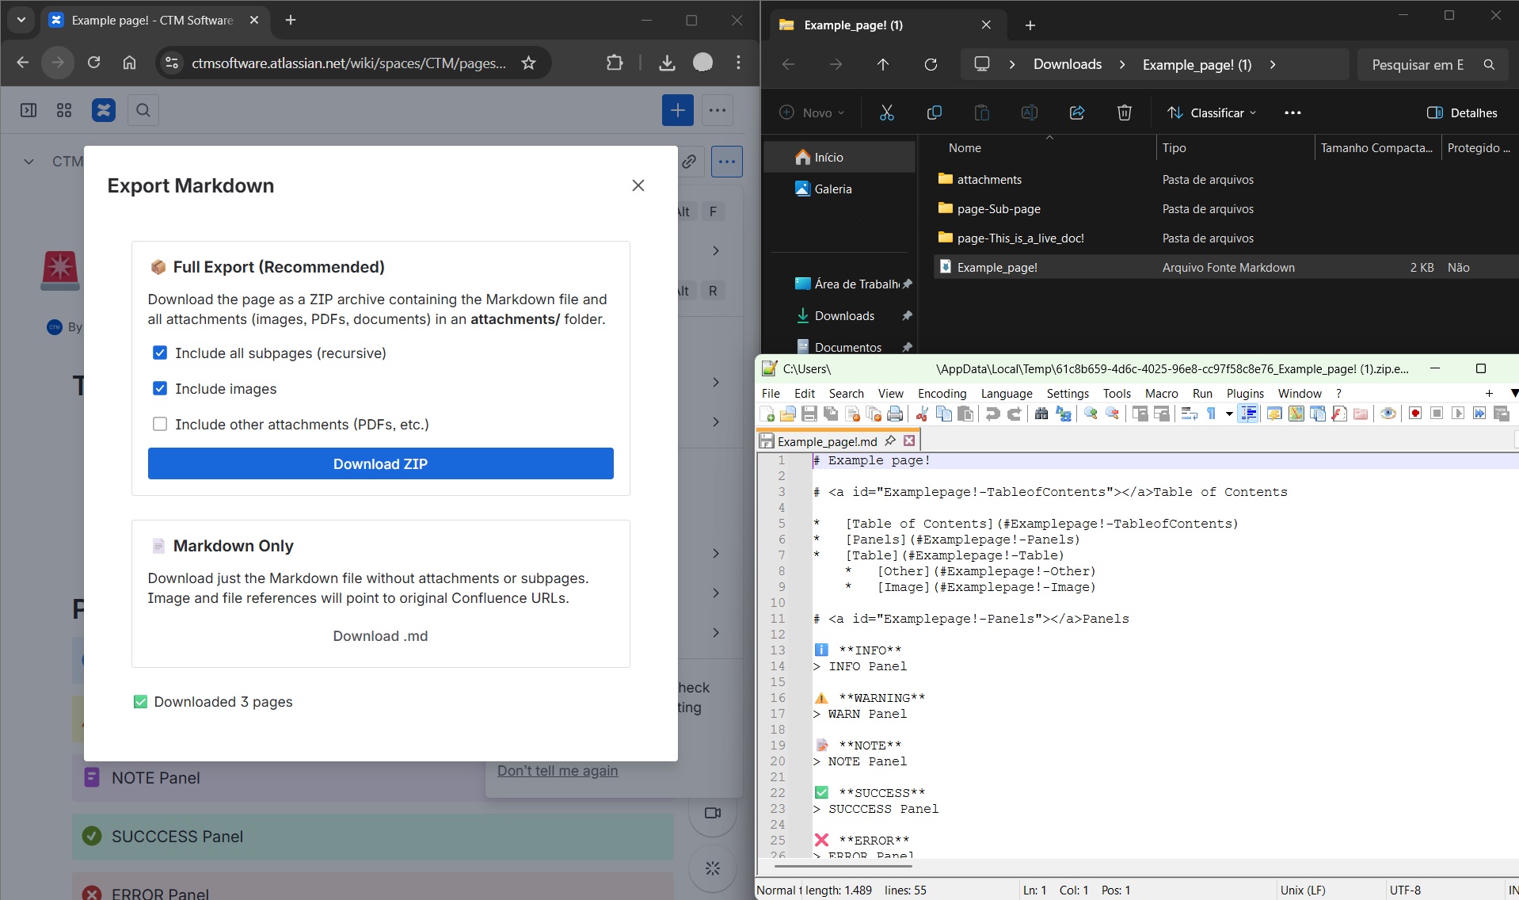Screen dimensions: 1519x900
Task: Select the page-This_is_a_live_doc! folder row
Action: 1225,238
